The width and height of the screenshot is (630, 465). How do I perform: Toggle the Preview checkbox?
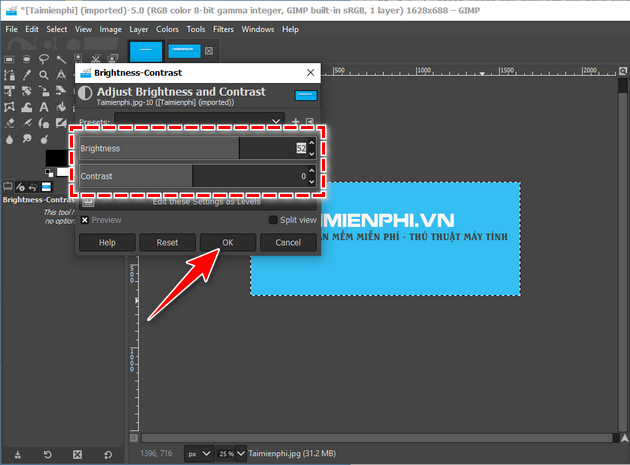click(x=84, y=220)
